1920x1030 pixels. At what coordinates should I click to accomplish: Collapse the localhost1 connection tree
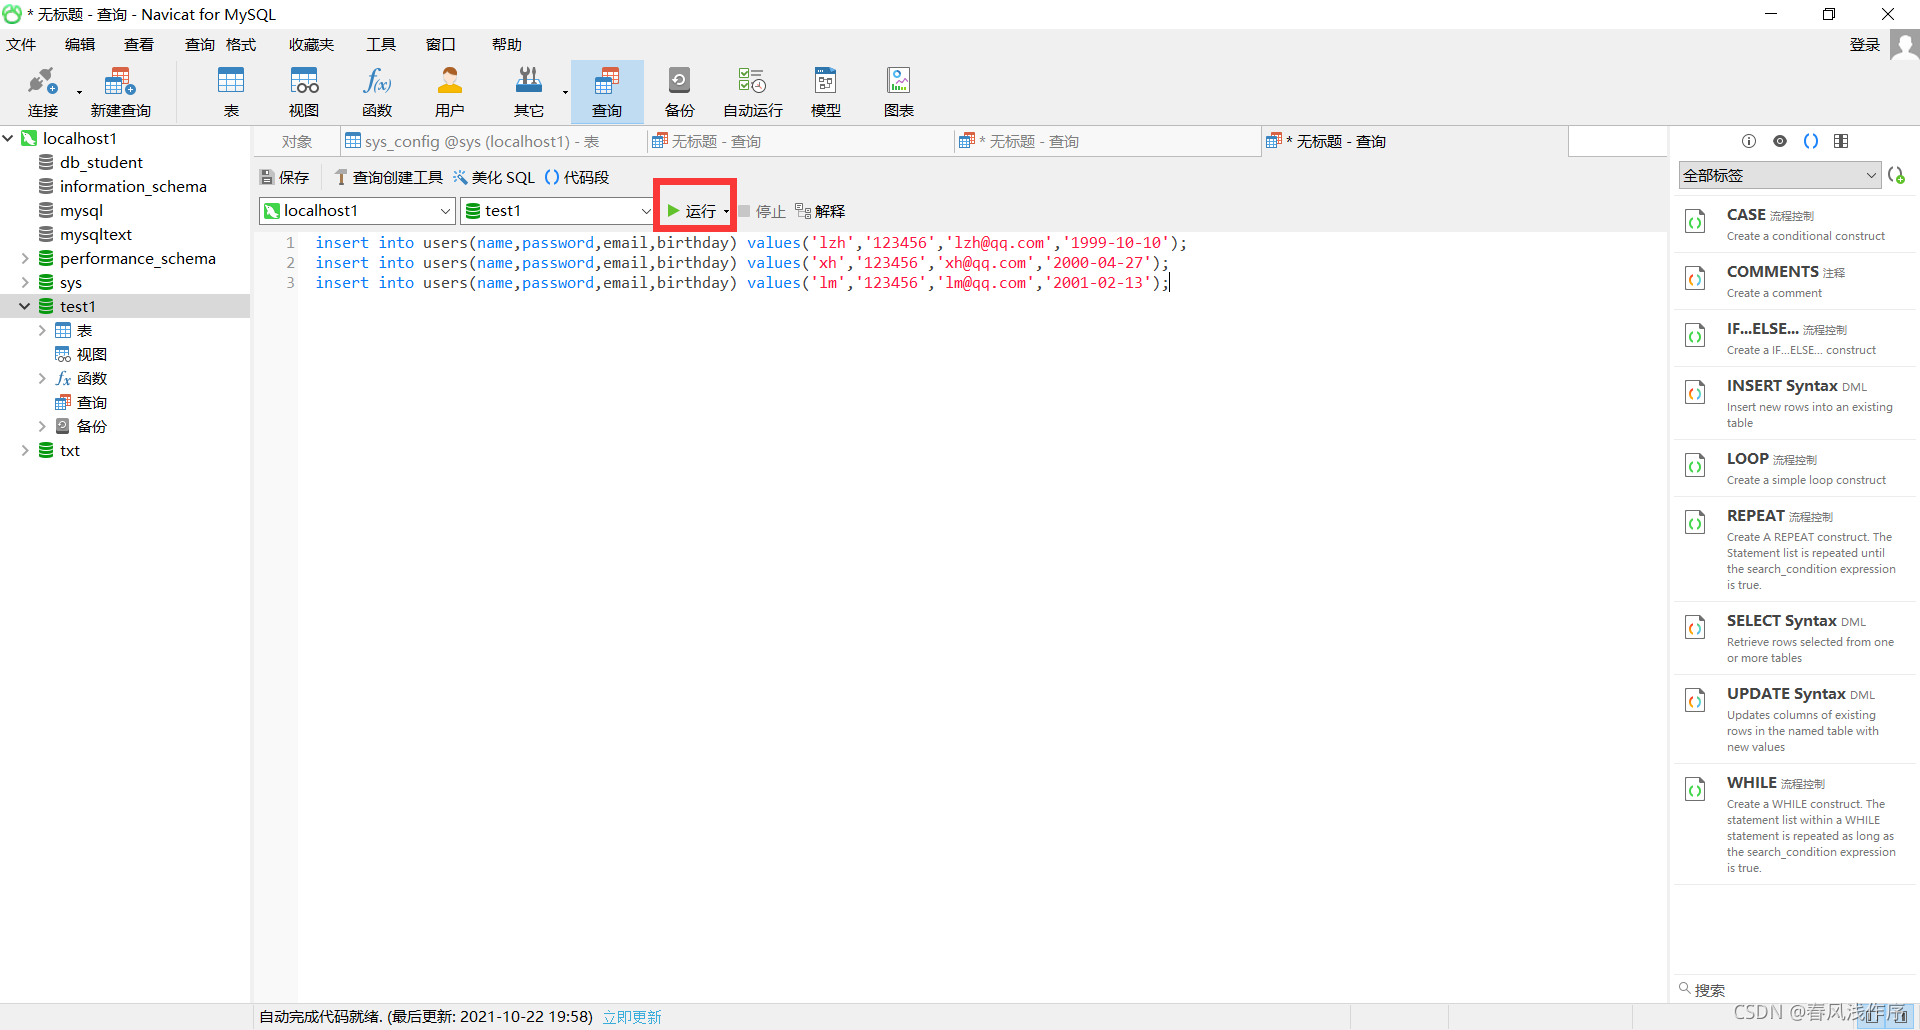[8, 138]
